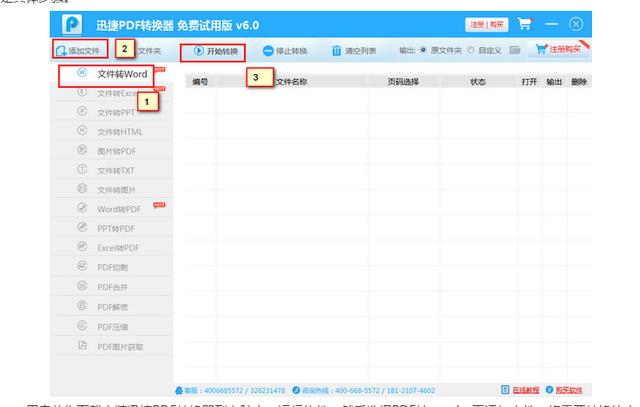Click the 页码选择 column header

403,82
